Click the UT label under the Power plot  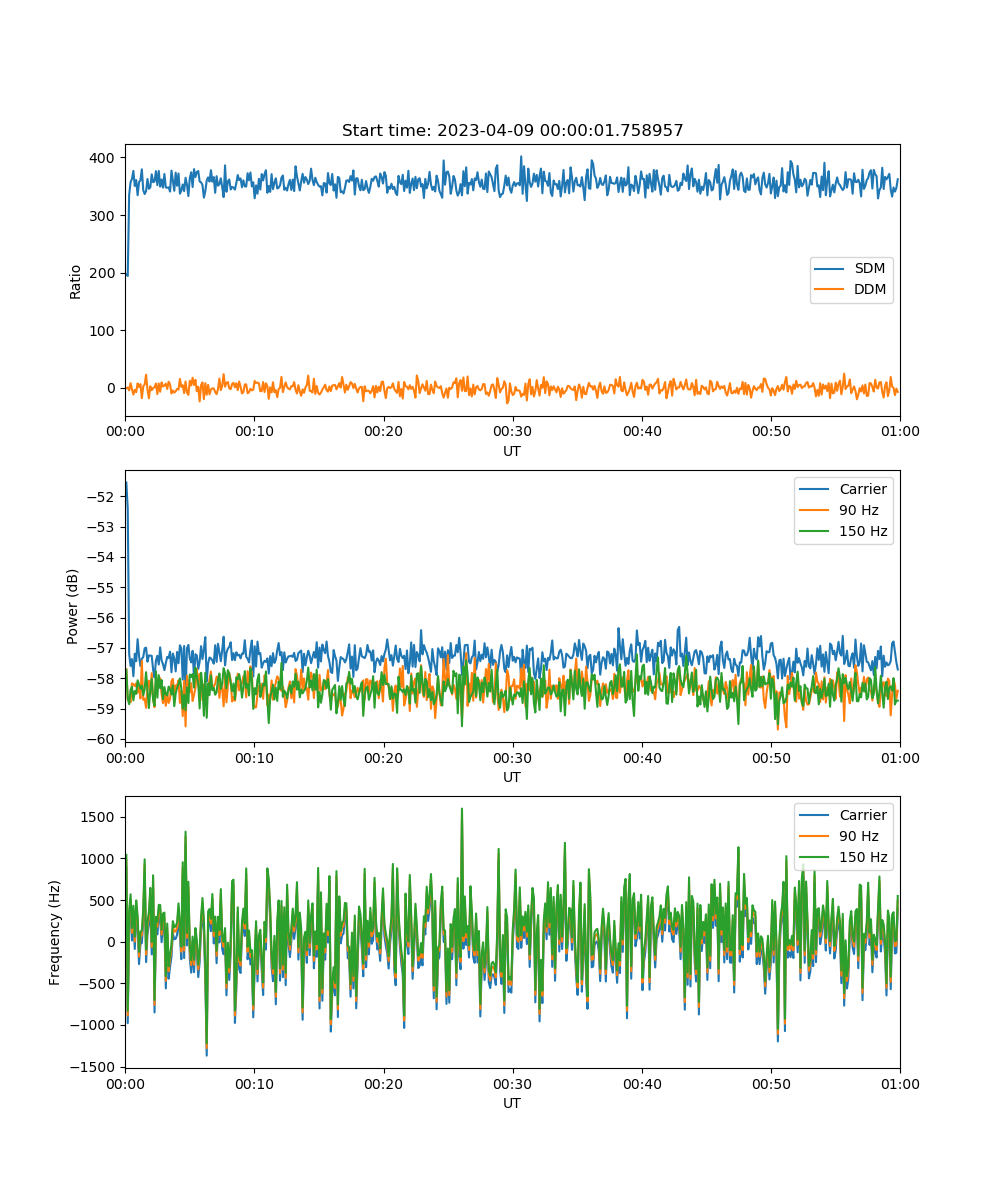(512, 777)
